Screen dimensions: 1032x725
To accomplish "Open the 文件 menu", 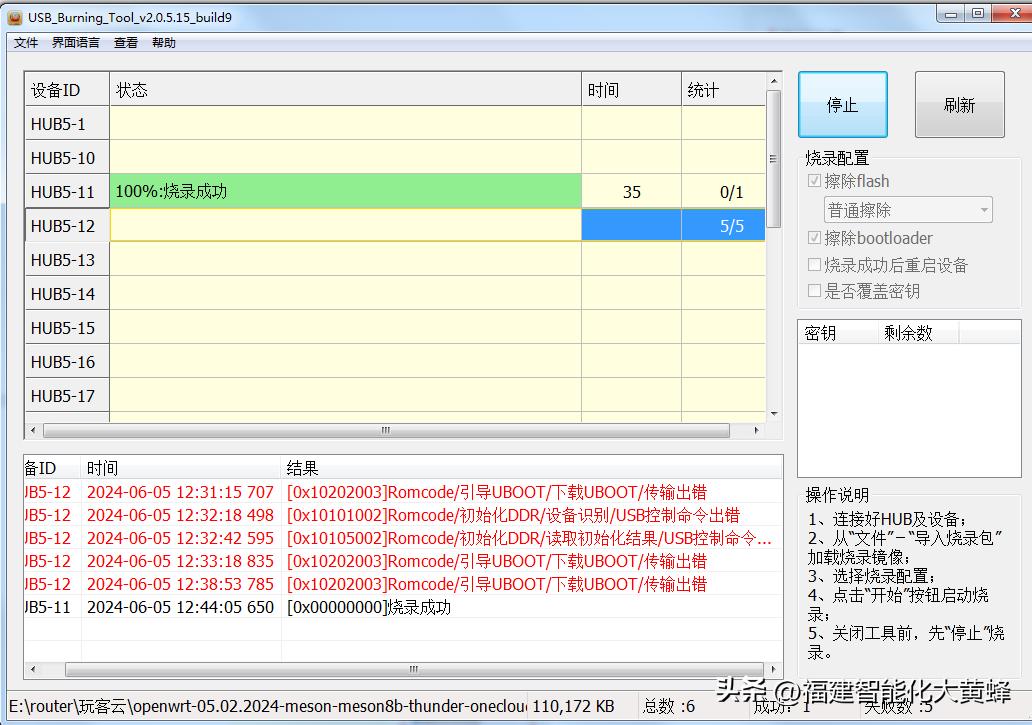I will [25, 42].
